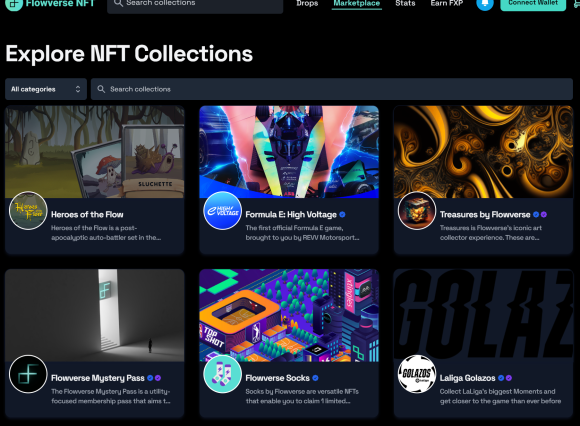
Task: Select the Formula E High Voltage avatar
Action: [x=222, y=210]
